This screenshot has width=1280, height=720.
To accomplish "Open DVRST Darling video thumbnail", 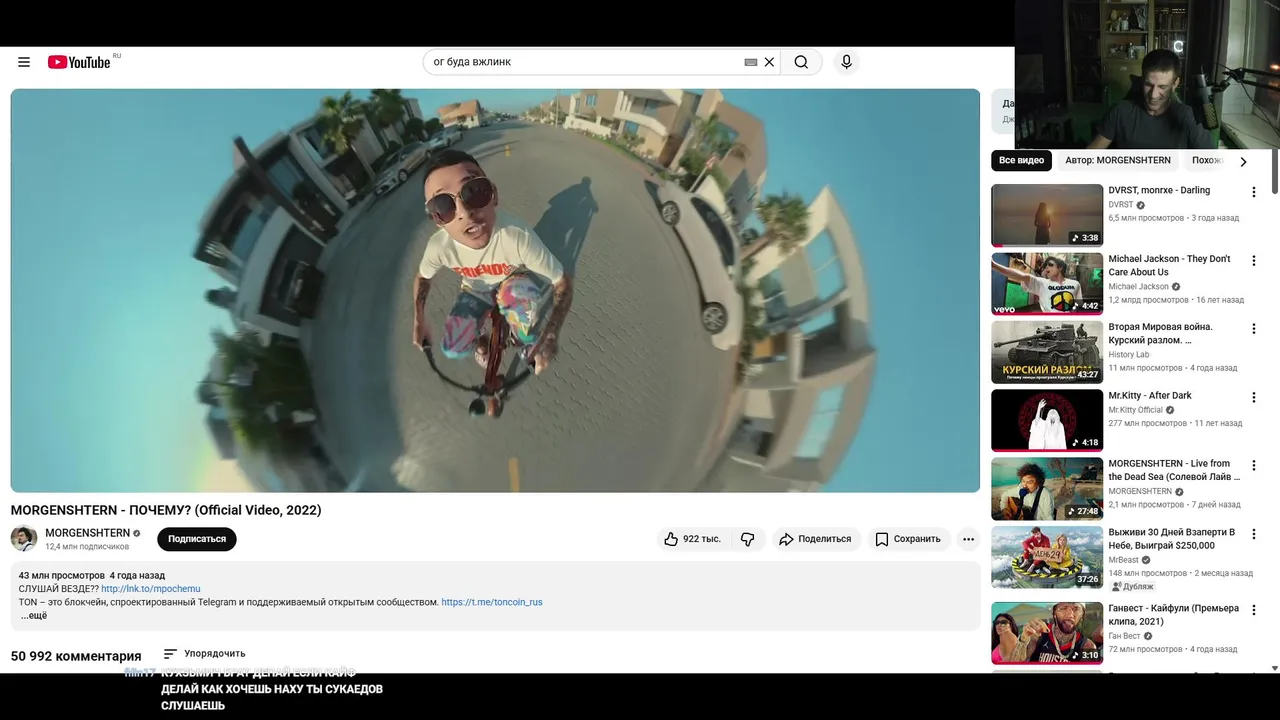I will [x=1047, y=215].
